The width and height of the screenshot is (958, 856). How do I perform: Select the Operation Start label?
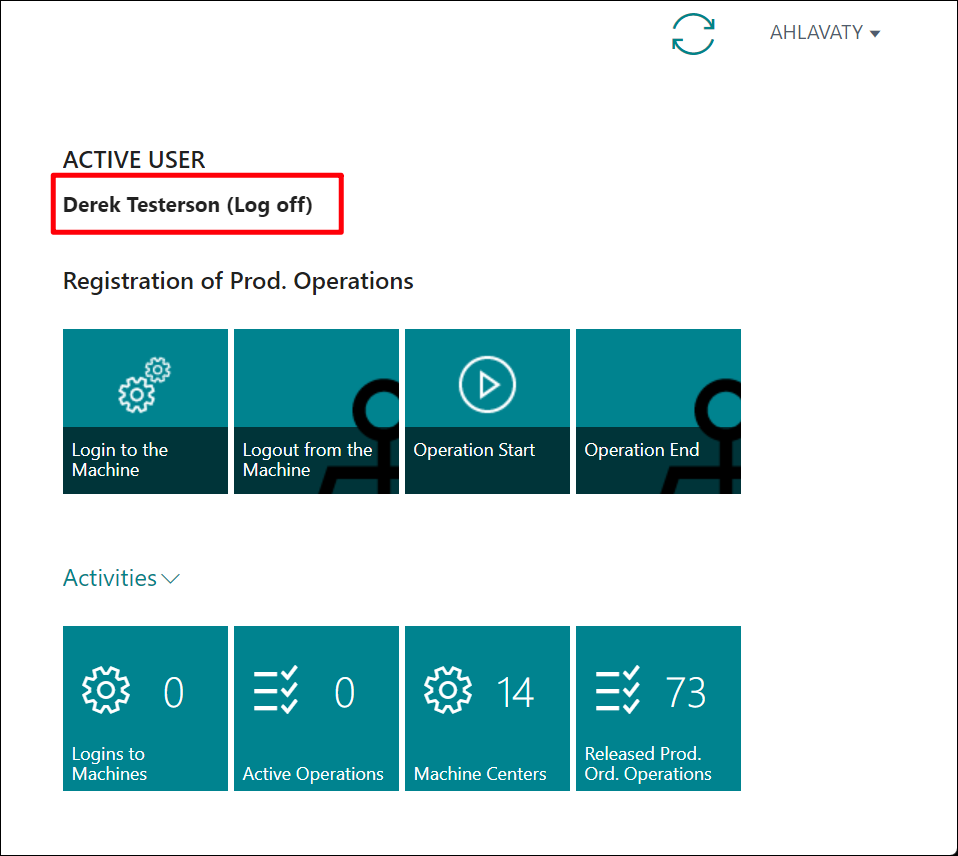(474, 450)
